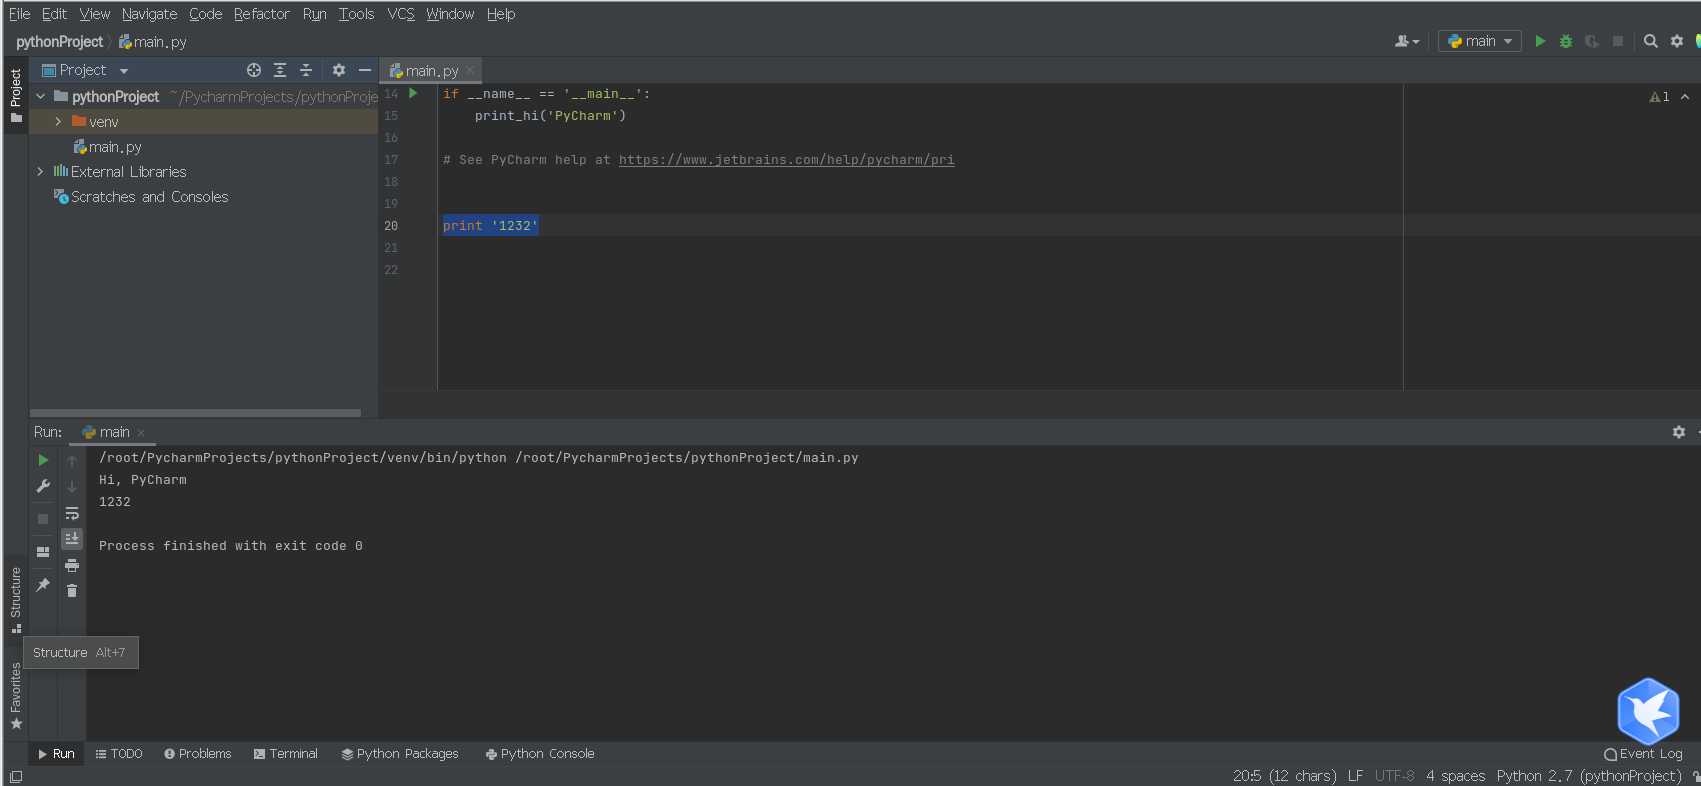Restore layout in the Run panel
1701x786 pixels.
[x=43, y=552]
